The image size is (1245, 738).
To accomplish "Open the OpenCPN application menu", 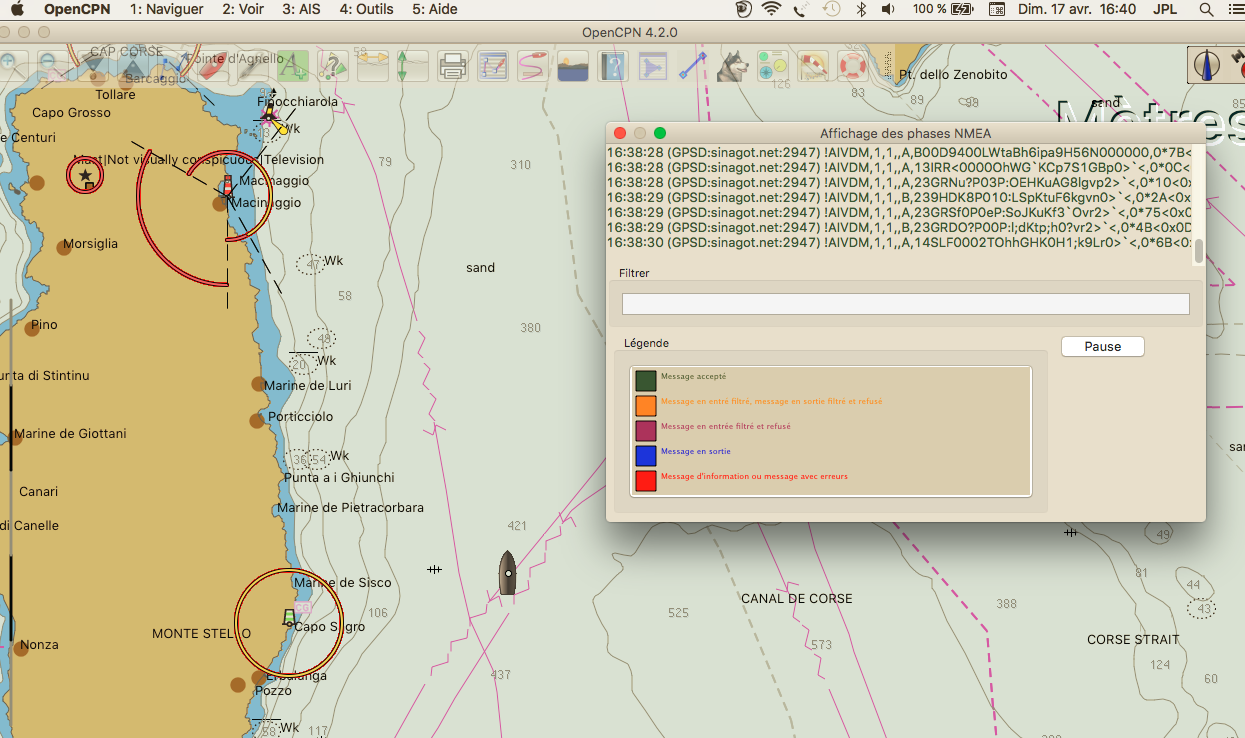I will pyautogui.click(x=77, y=9).
